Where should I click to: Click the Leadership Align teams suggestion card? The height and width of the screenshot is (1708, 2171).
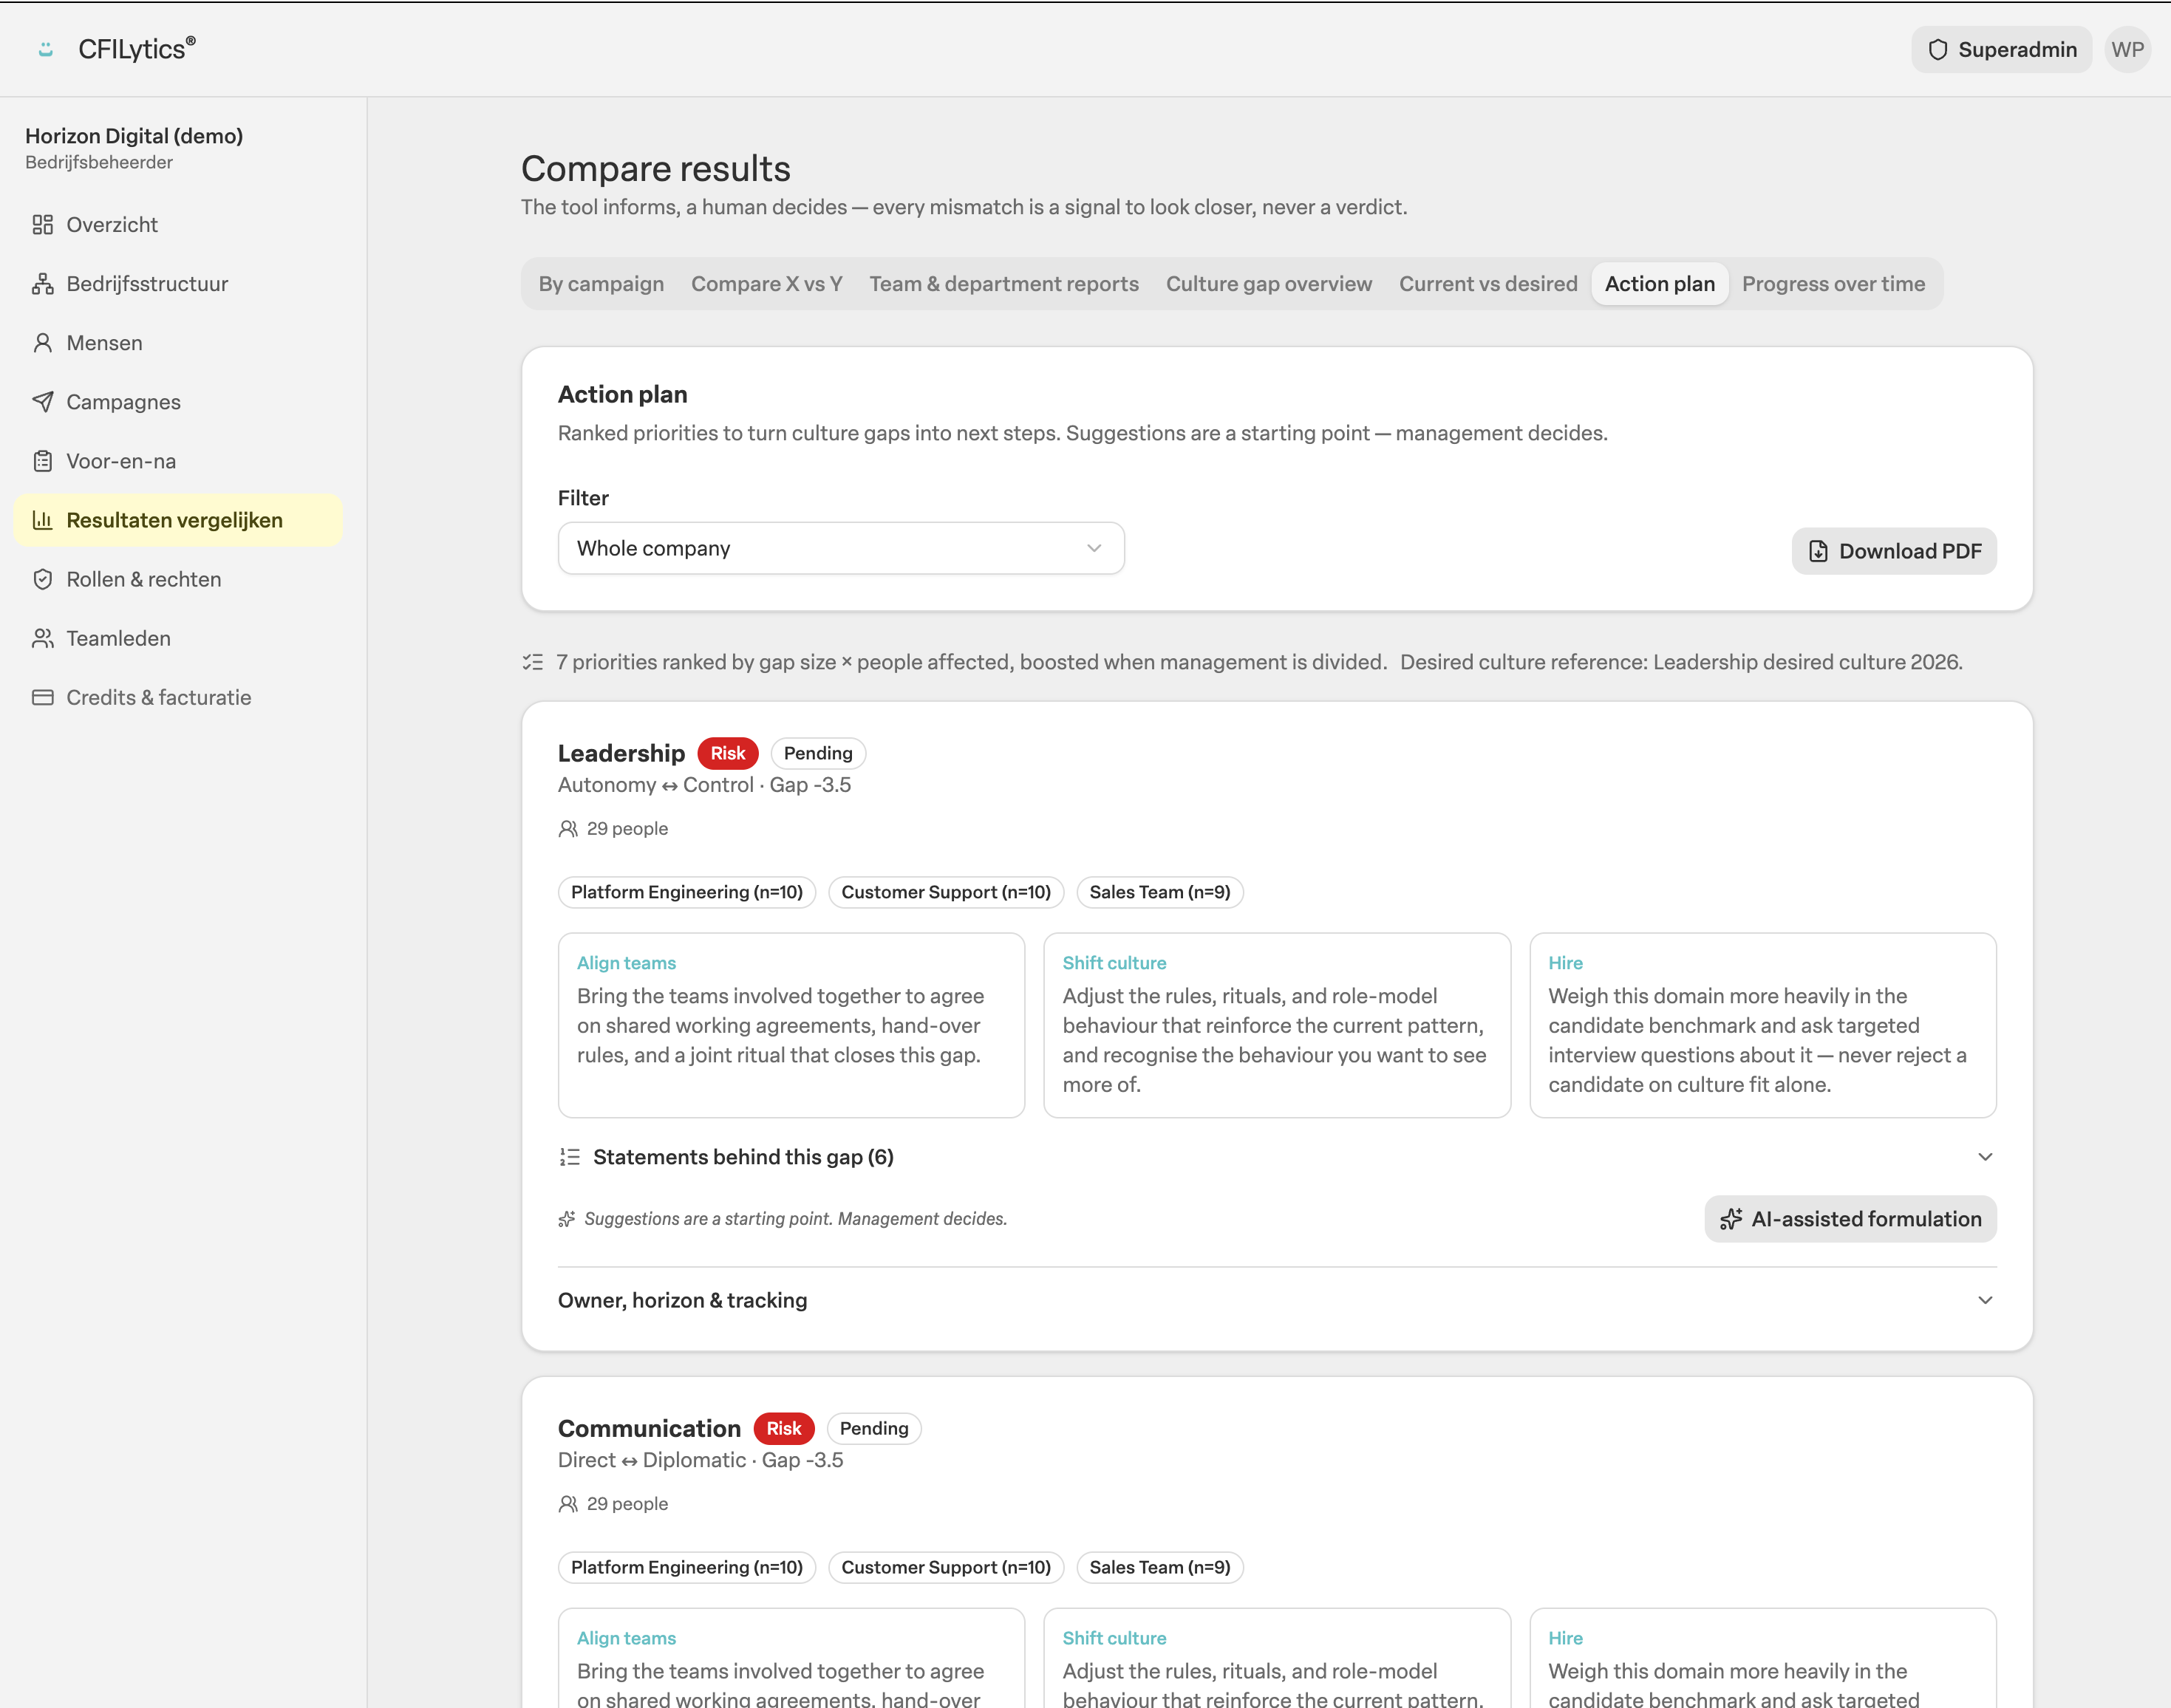point(791,1024)
